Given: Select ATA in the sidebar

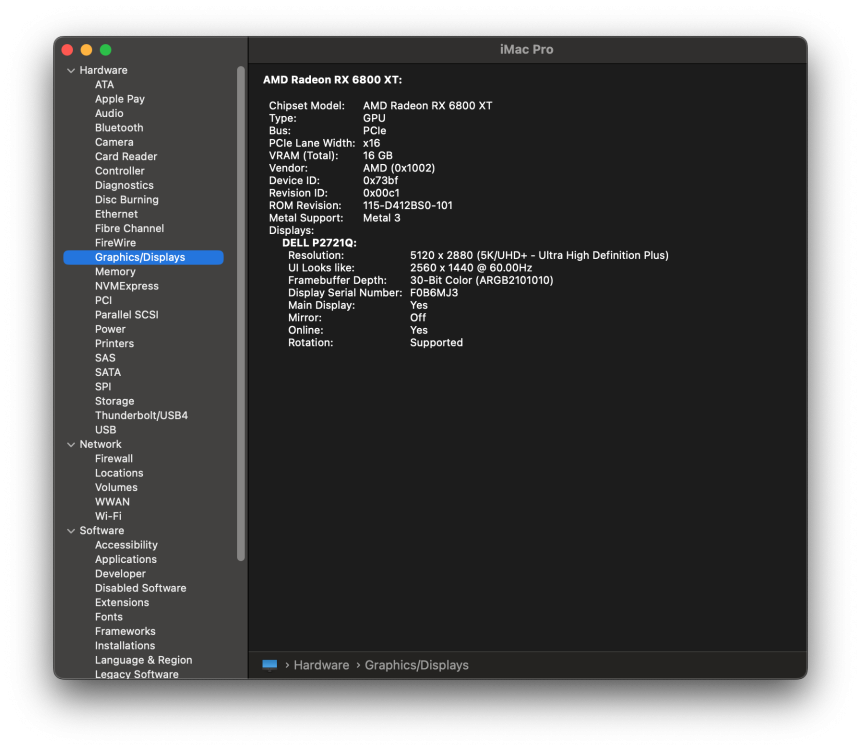Looking at the screenshot, I should click(x=104, y=85).
